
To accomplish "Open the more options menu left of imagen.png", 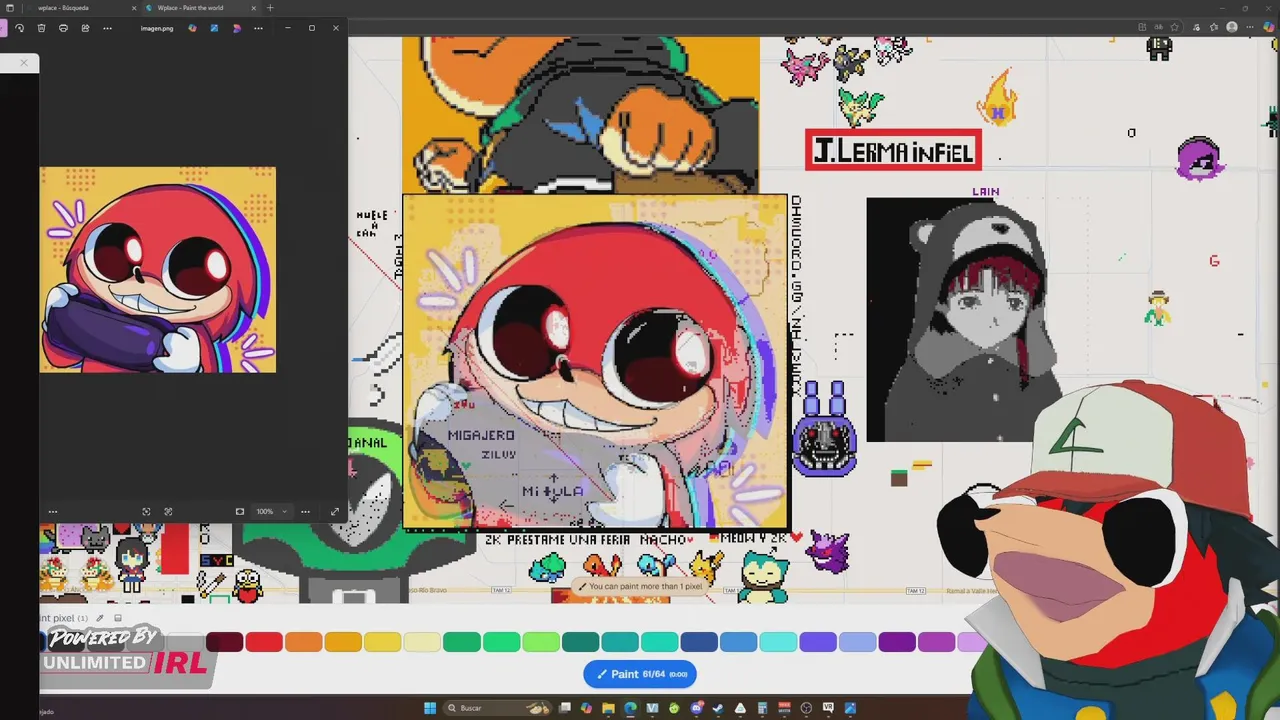I will (x=107, y=28).
